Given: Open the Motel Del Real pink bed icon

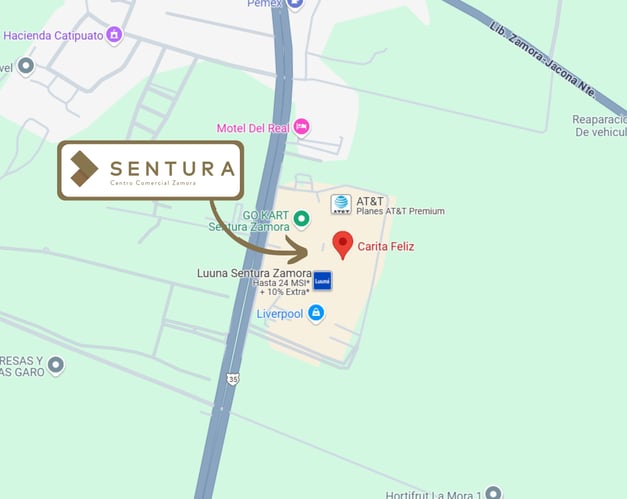Looking at the screenshot, I should click(302, 128).
